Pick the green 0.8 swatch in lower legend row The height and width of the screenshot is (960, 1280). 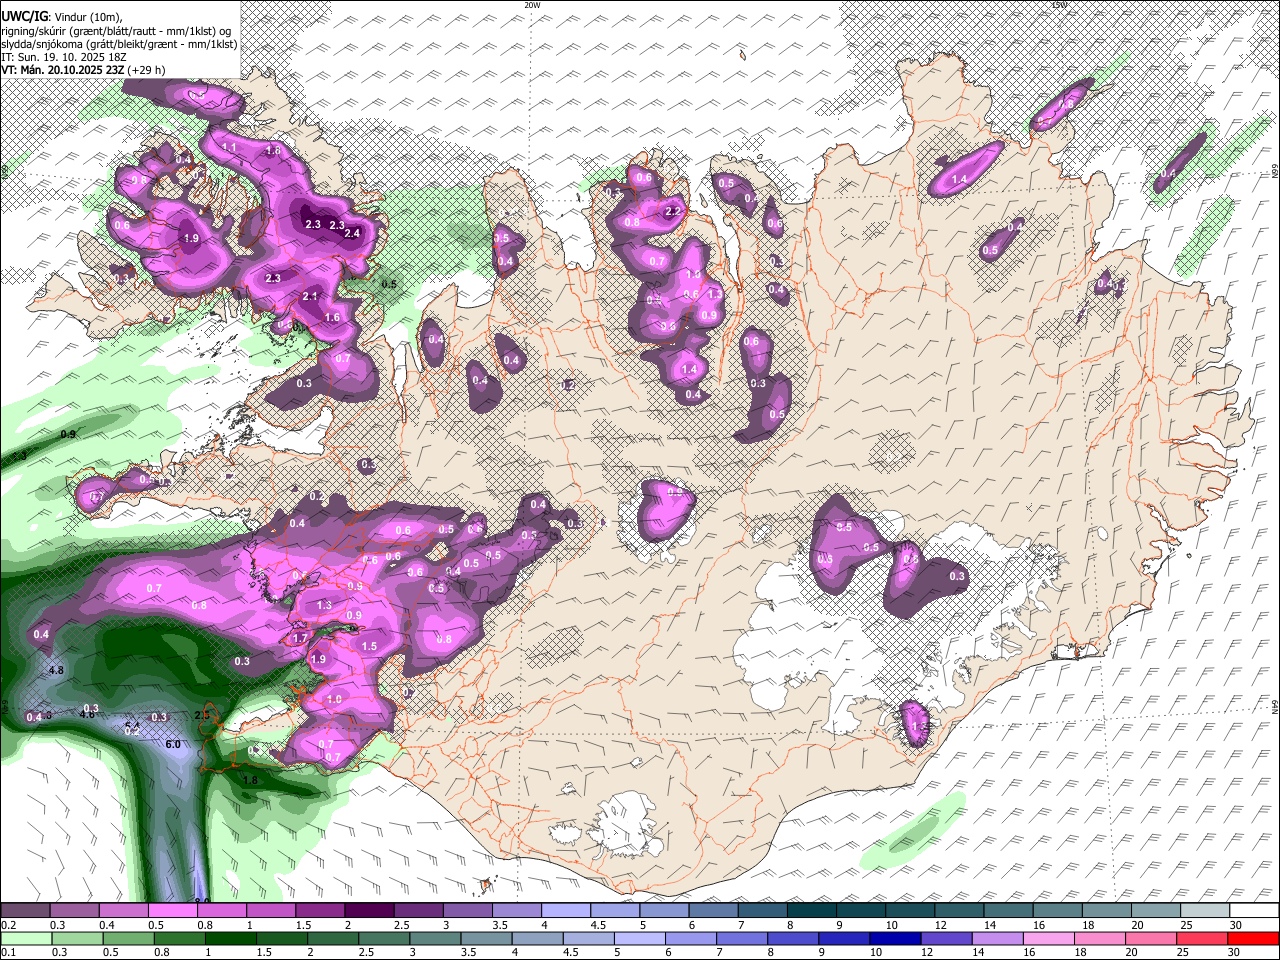[179, 939]
